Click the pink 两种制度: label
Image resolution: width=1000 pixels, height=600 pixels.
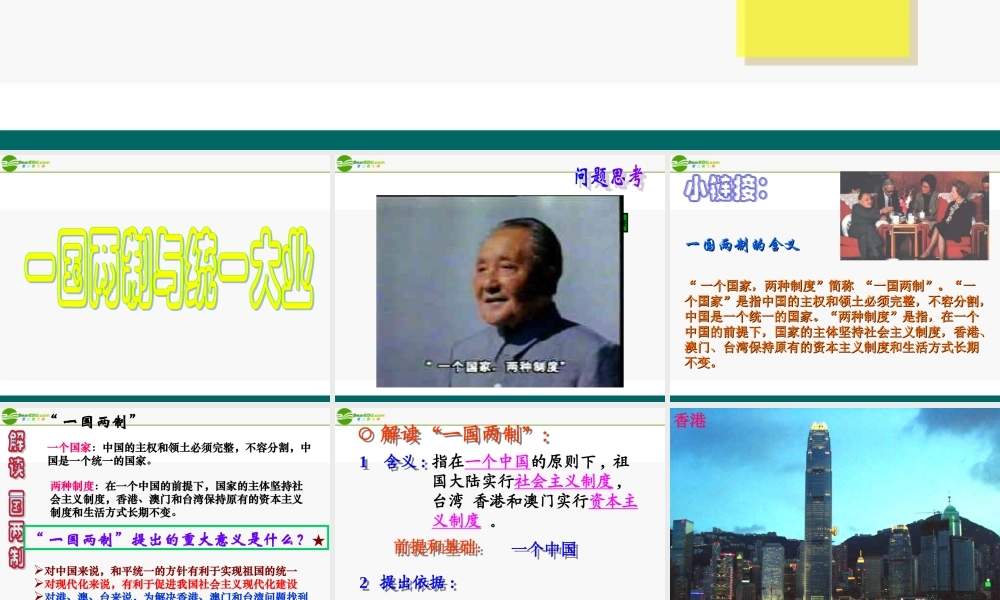(74, 486)
